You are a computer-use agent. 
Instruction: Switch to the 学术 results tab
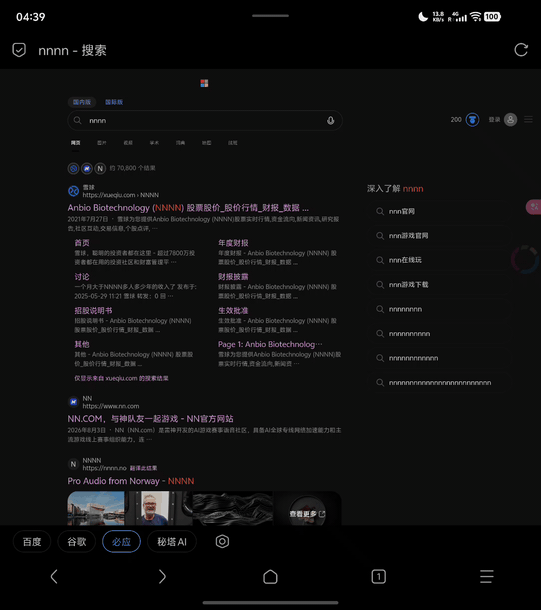(x=154, y=143)
